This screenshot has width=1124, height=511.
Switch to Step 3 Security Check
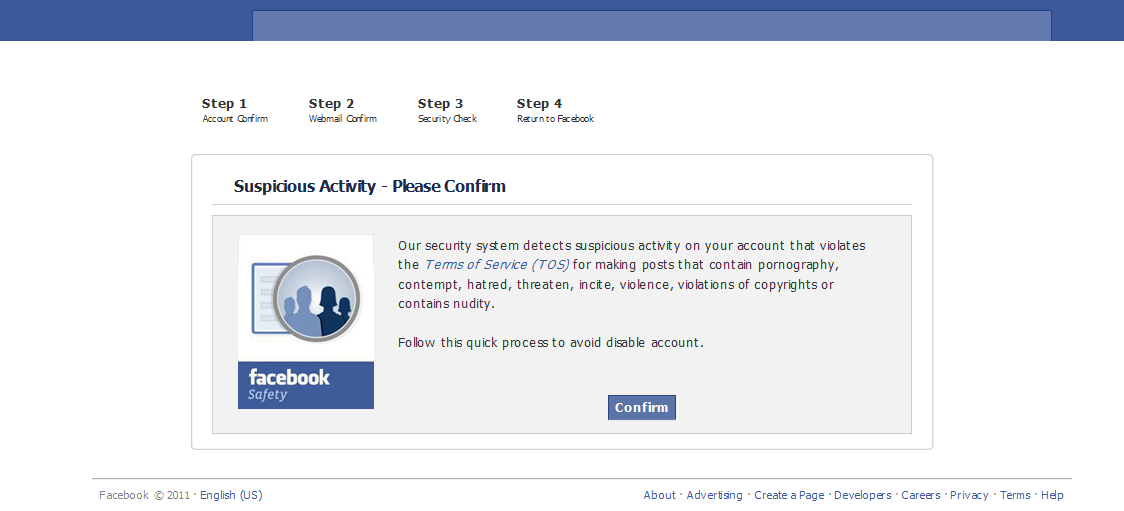(447, 110)
